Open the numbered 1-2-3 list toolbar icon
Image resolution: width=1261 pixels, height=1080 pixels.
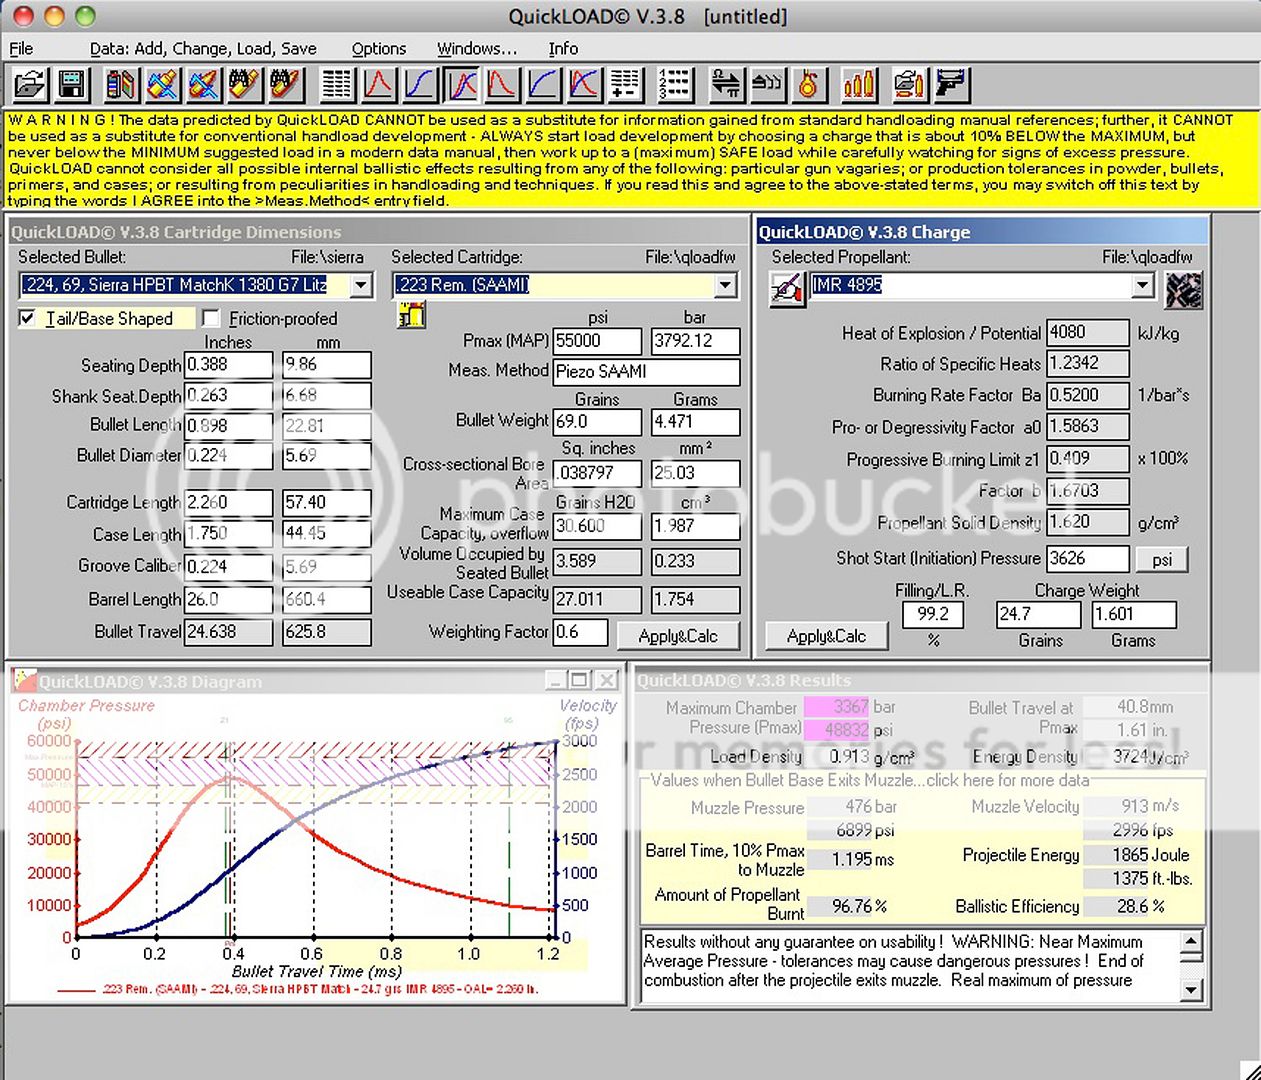point(676,84)
